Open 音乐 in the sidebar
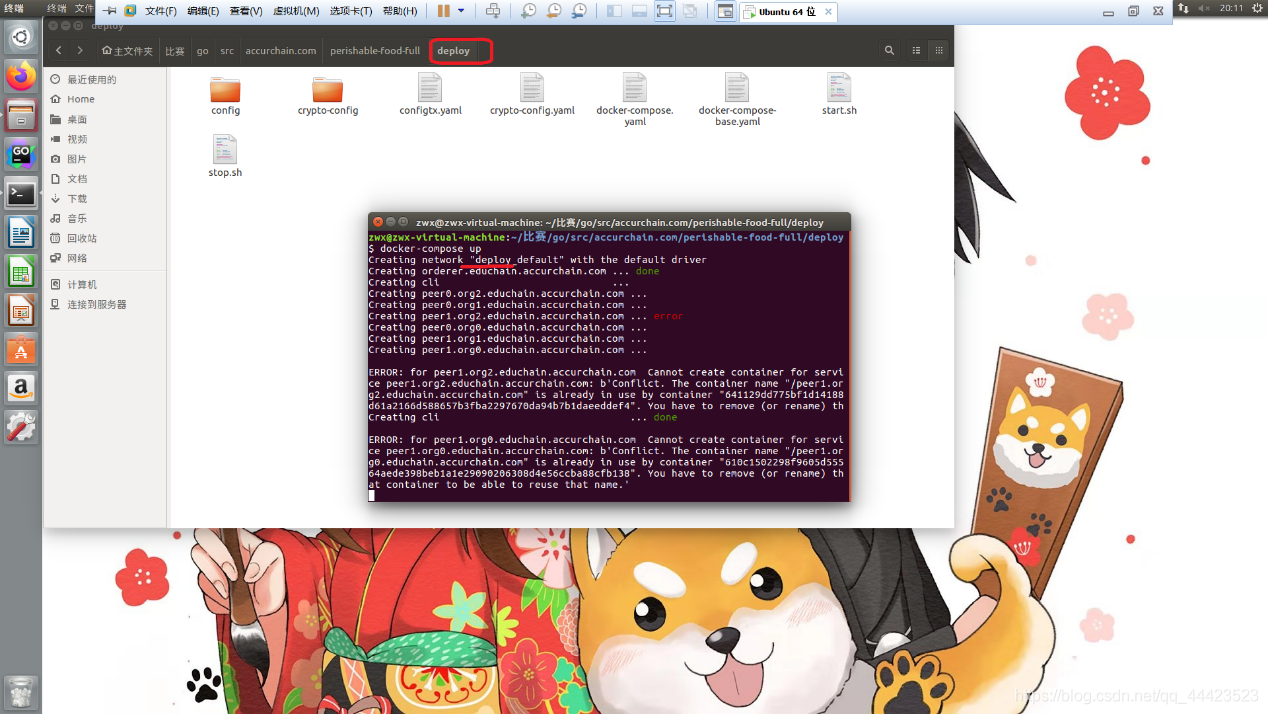Screen dimensions: 1268x714 77,218
